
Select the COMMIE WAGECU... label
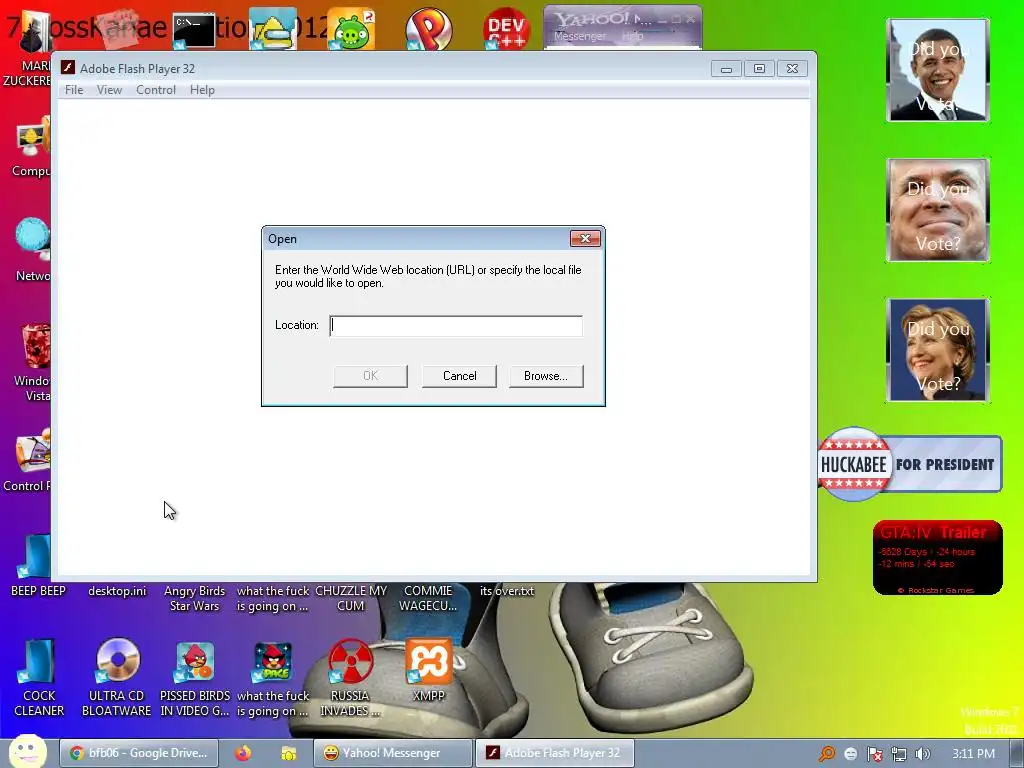pos(428,598)
